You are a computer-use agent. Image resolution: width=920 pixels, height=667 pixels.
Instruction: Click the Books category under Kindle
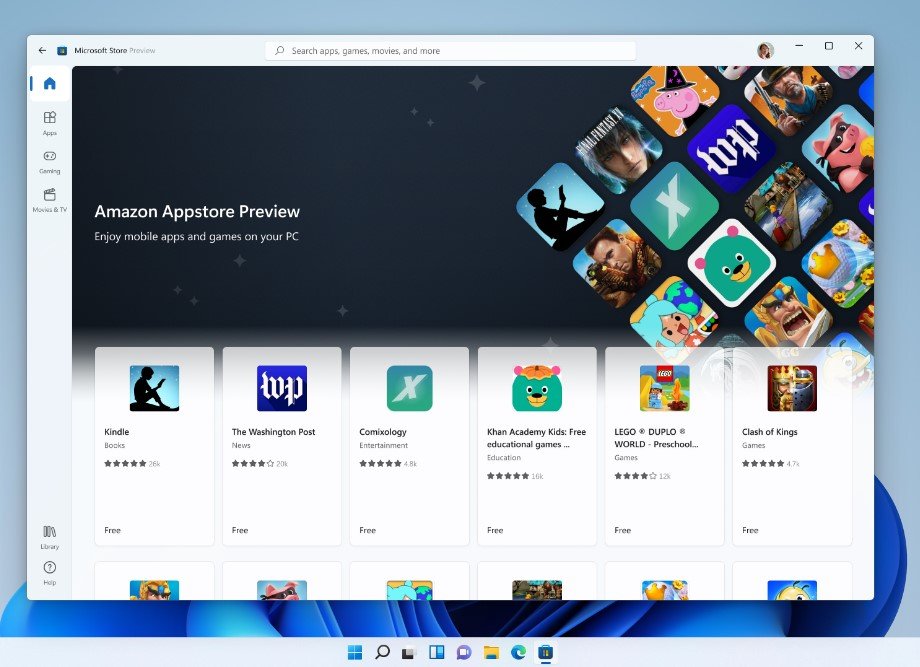(114, 445)
